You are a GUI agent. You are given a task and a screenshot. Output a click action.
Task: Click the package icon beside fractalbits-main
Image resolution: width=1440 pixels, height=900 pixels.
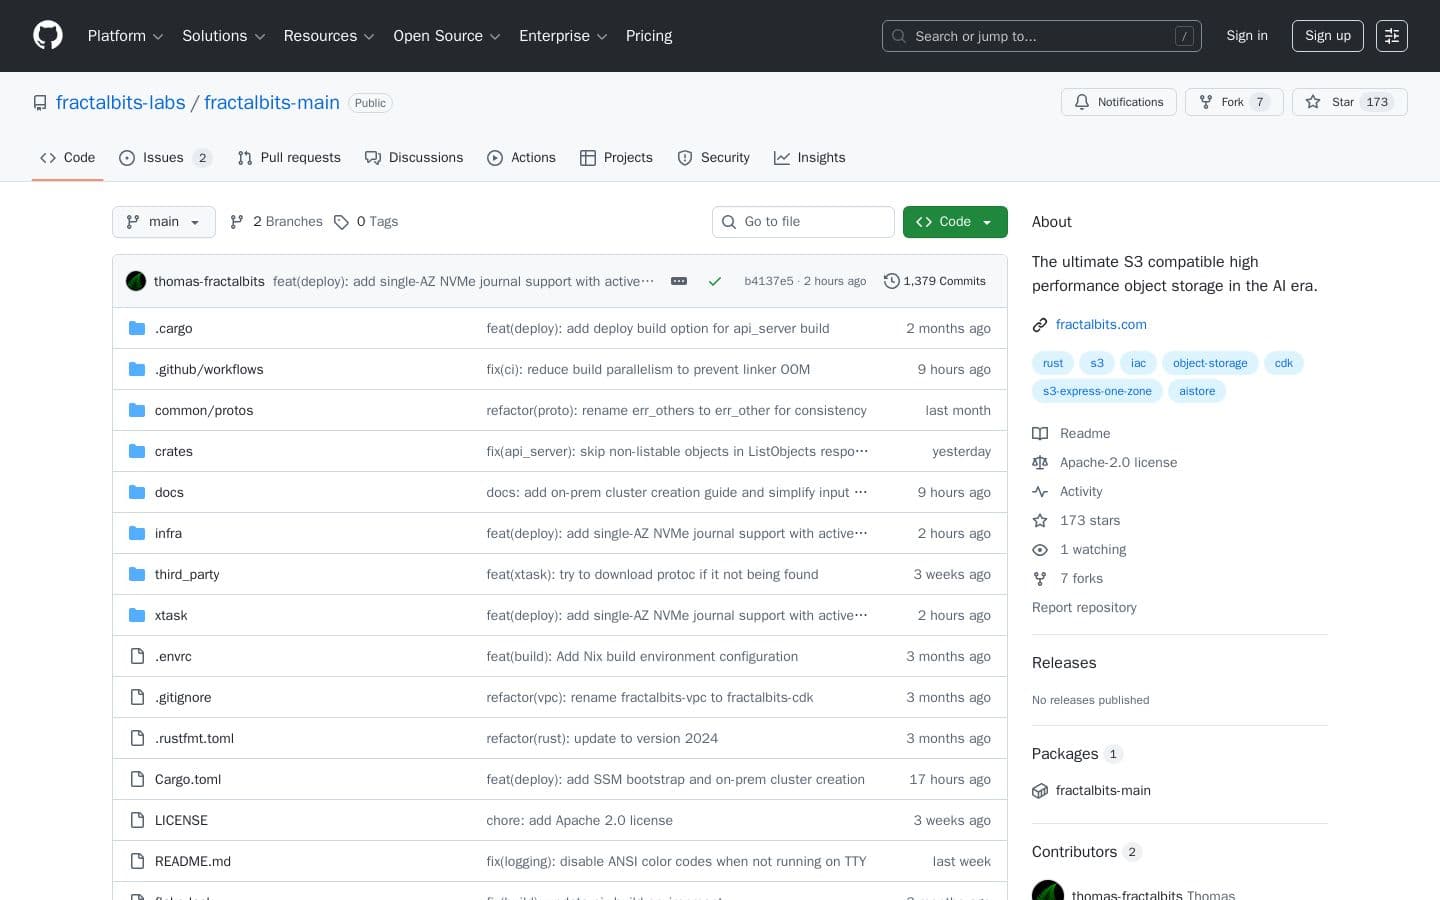pos(1040,791)
